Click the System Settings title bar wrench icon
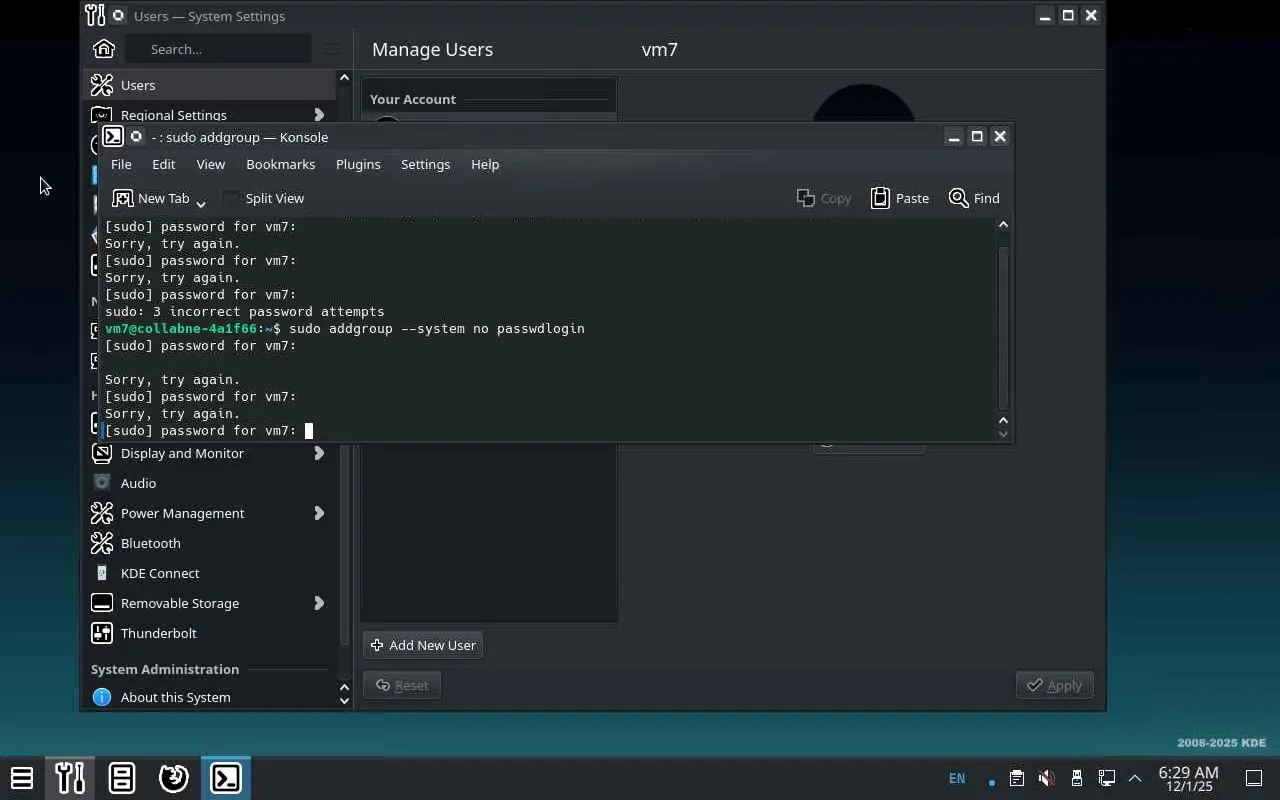 [95, 16]
